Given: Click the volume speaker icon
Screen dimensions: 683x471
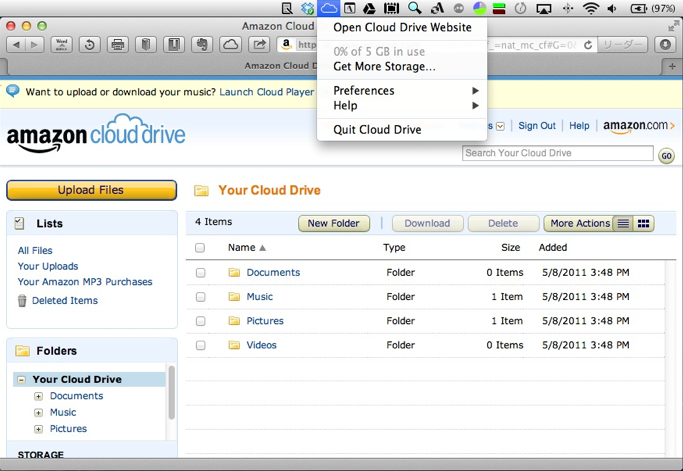Looking at the screenshot, I should pyautogui.click(x=612, y=8).
